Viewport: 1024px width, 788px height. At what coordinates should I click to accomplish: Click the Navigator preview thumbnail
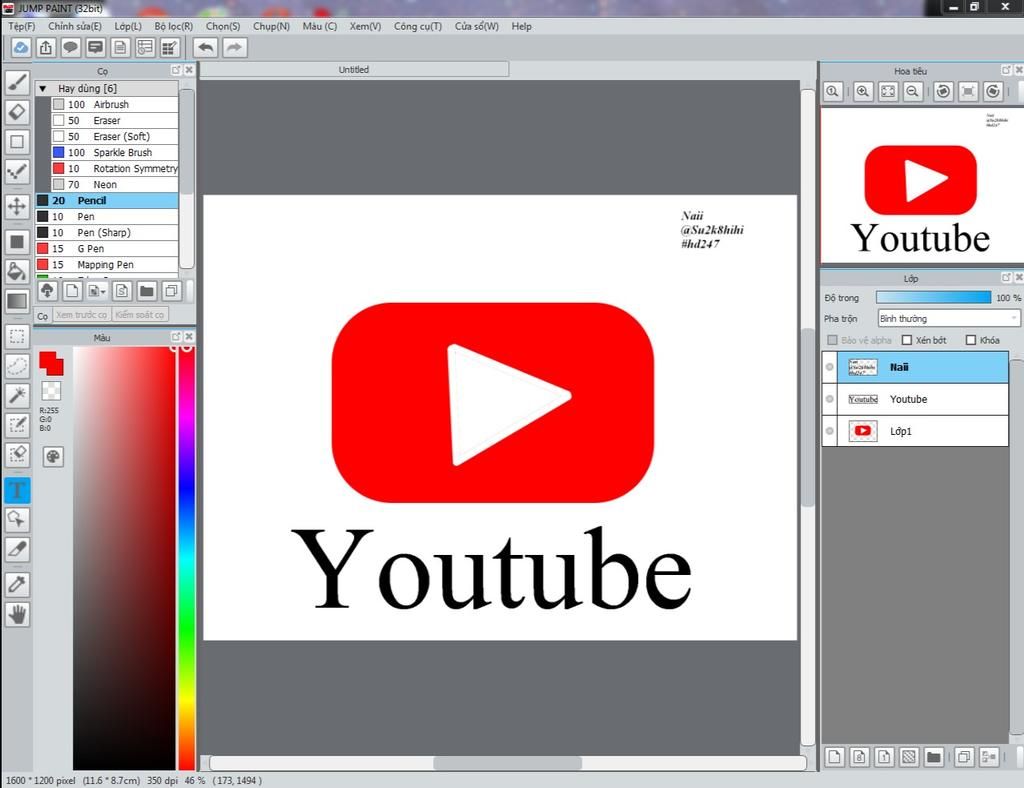tap(921, 185)
